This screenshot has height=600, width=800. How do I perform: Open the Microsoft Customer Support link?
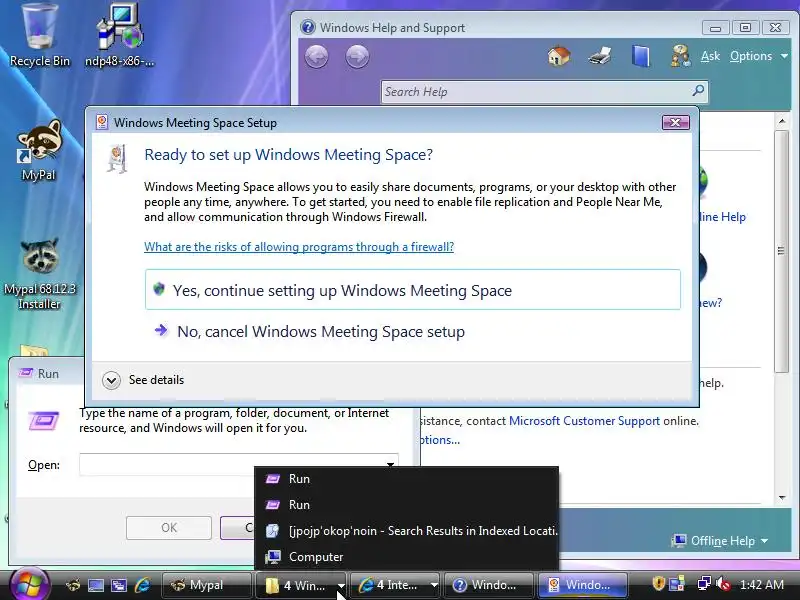click(x=584, y=421)
